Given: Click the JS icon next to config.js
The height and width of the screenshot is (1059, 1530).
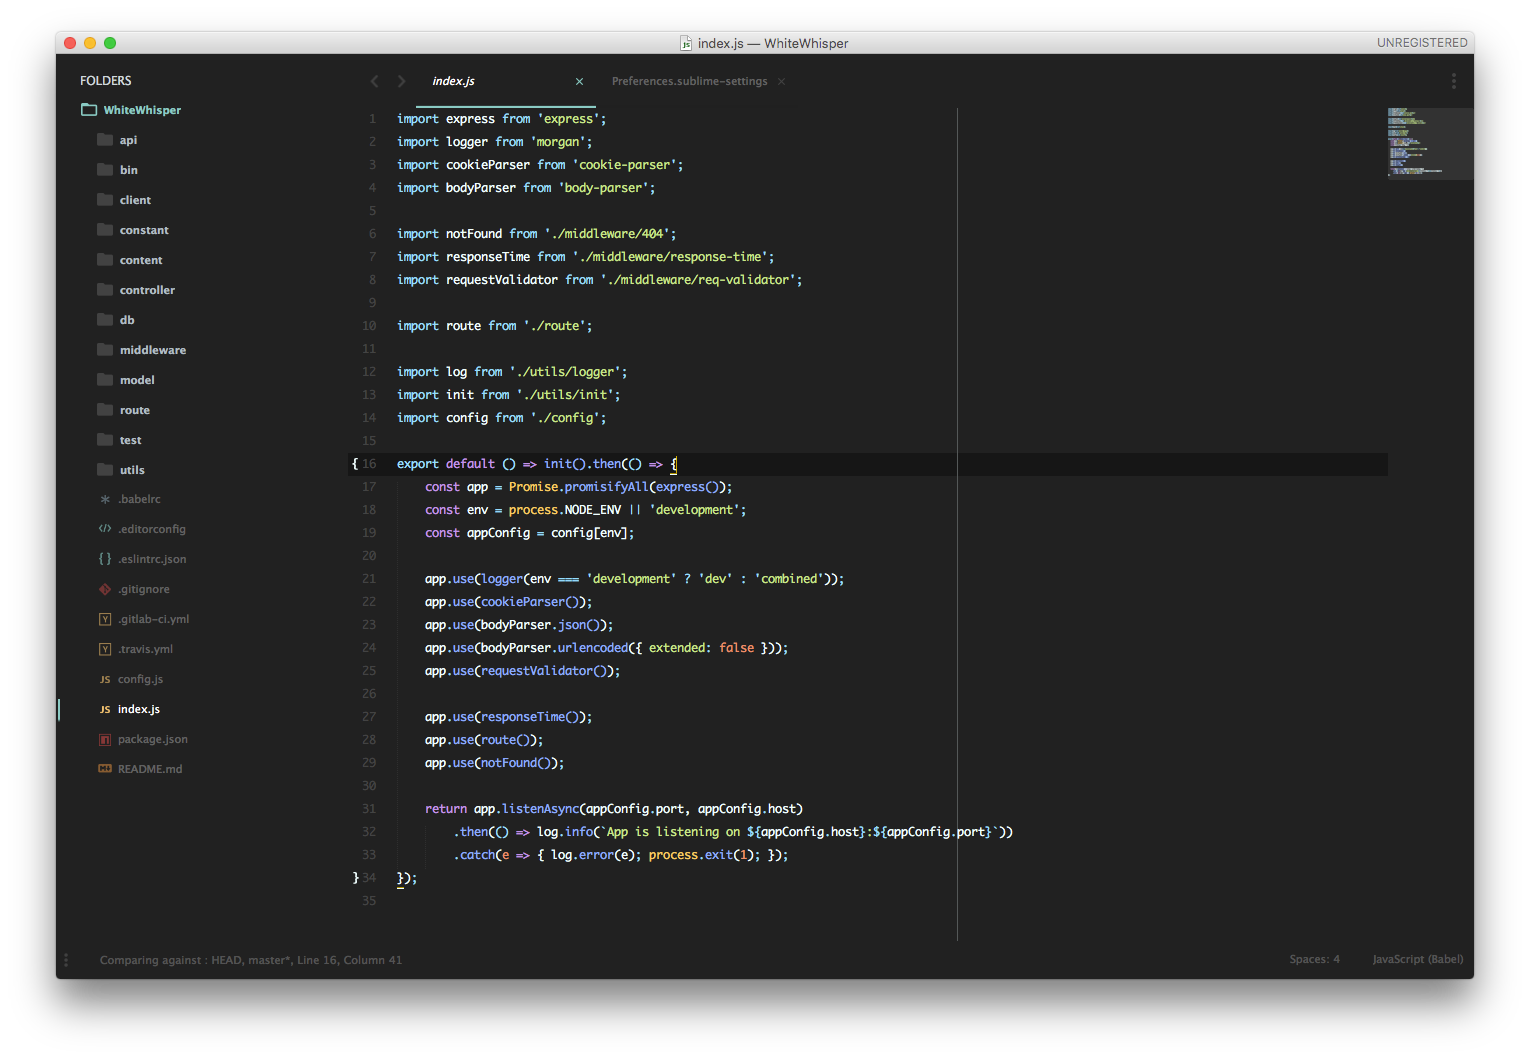Looking at the screenshot, I should point(104,679).
